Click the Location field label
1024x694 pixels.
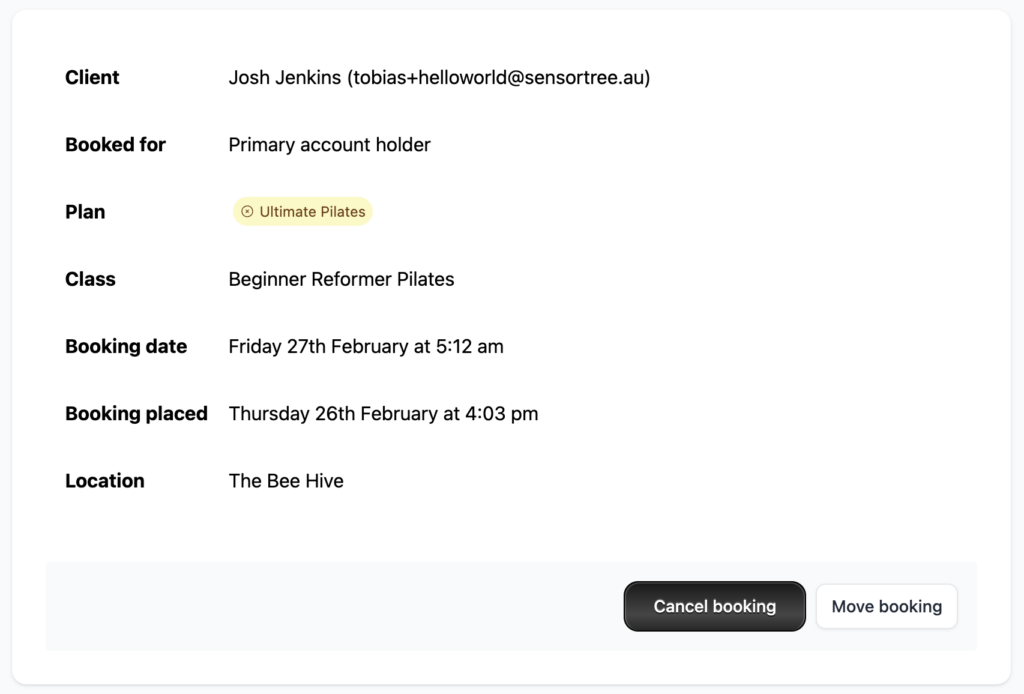[x=104, y=481]
